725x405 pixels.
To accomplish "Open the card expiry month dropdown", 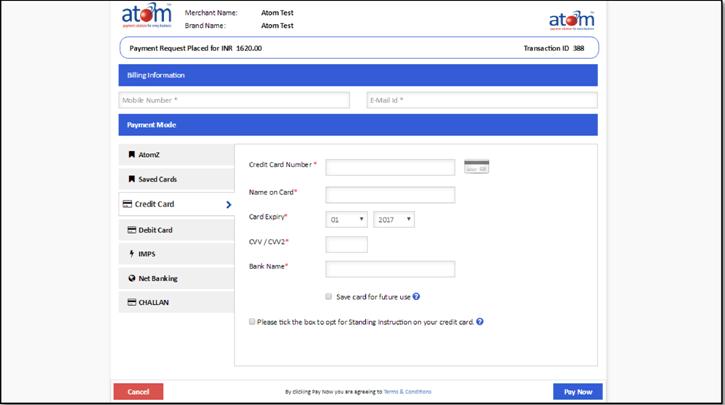I will point(346,220).
